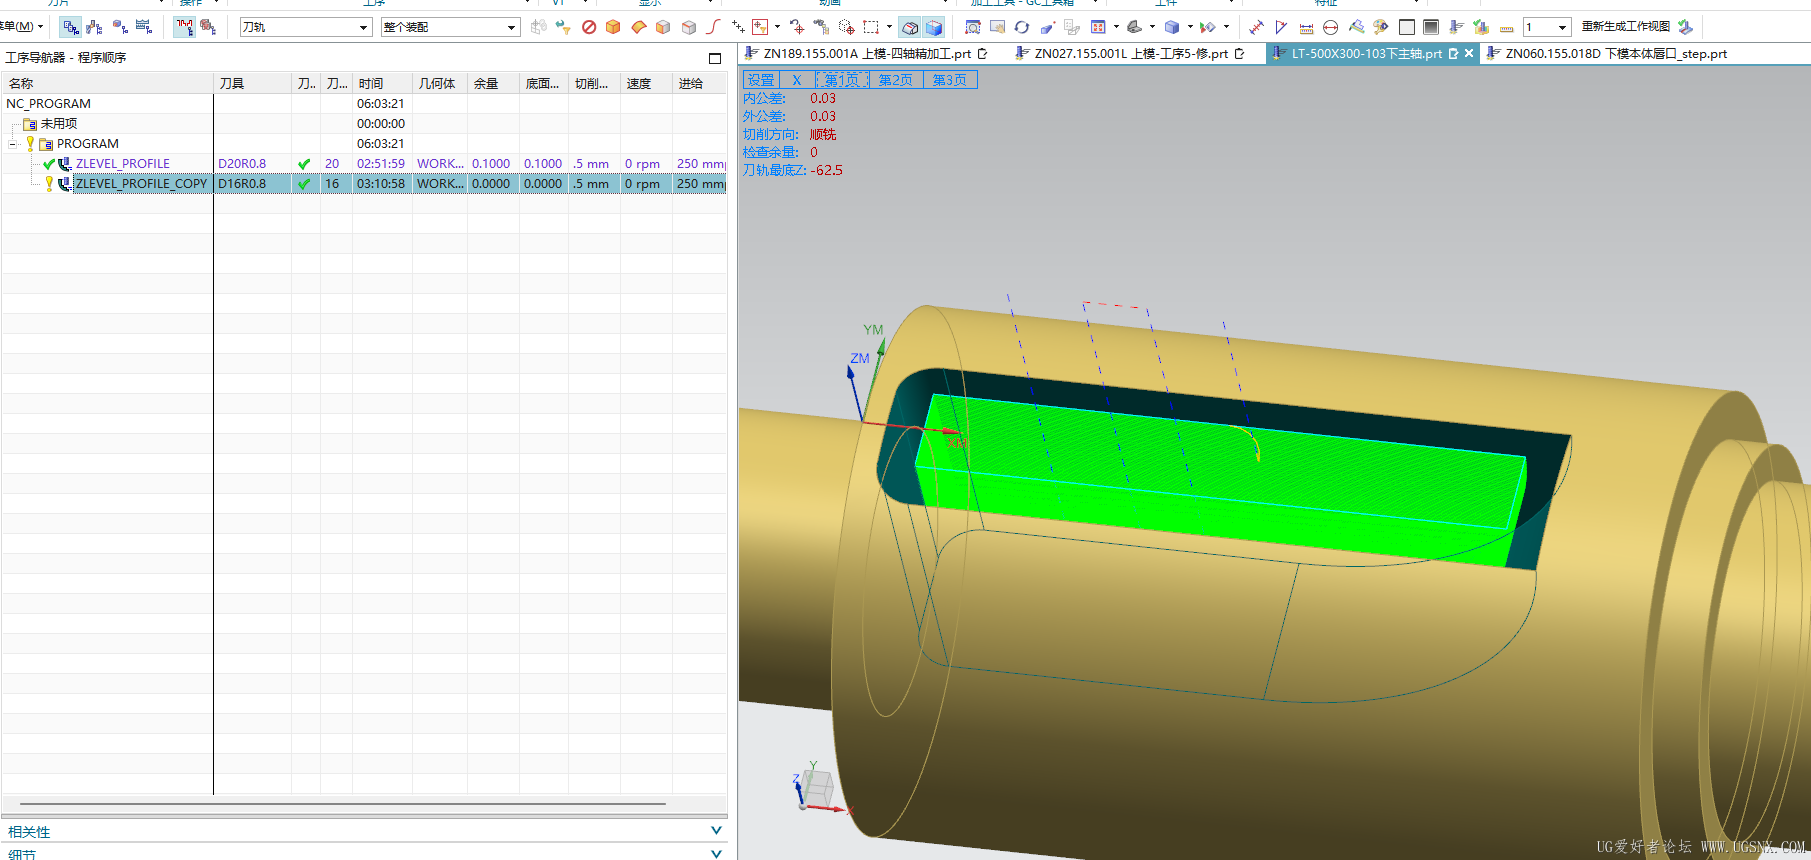Click the orange solid cube toolbar icon
1811x860 pixels.
(x=613, y=27)
